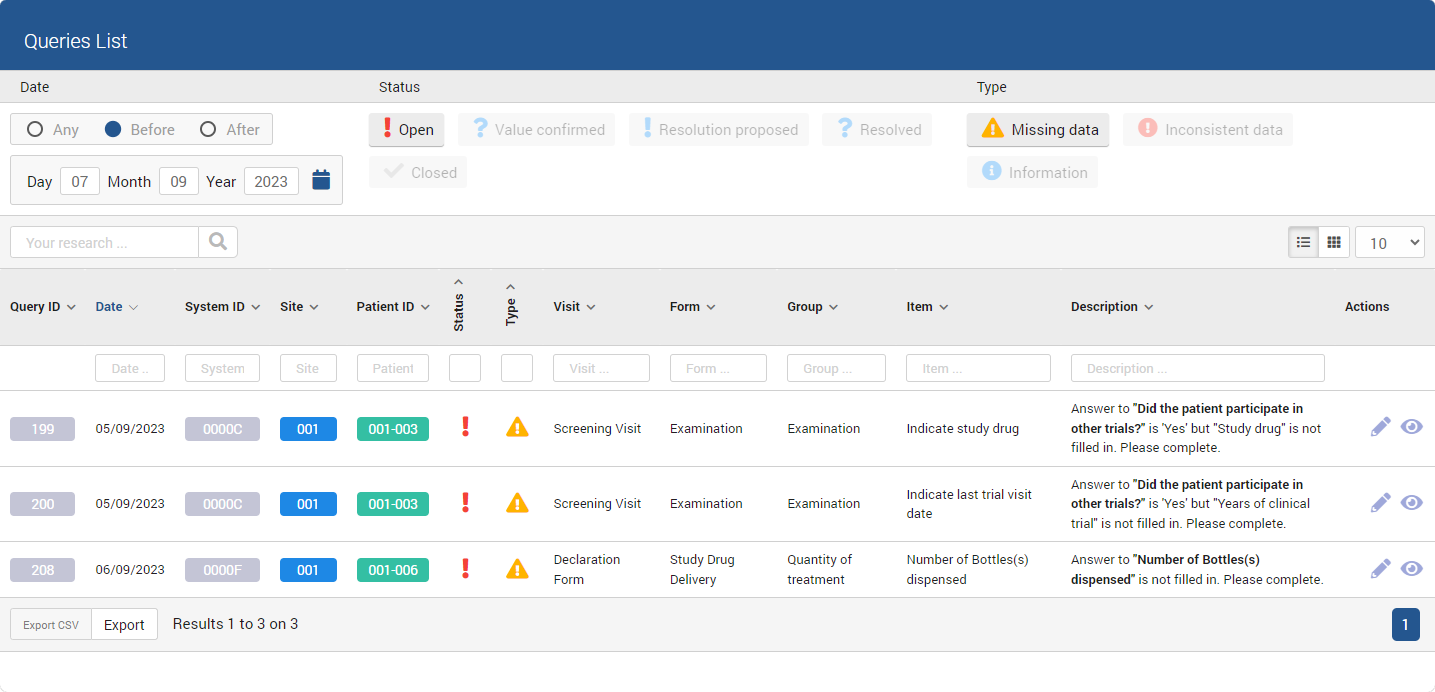Toggle the Open status filter
The height and width of the screenshot is (692, 1435).
[406, 129]
